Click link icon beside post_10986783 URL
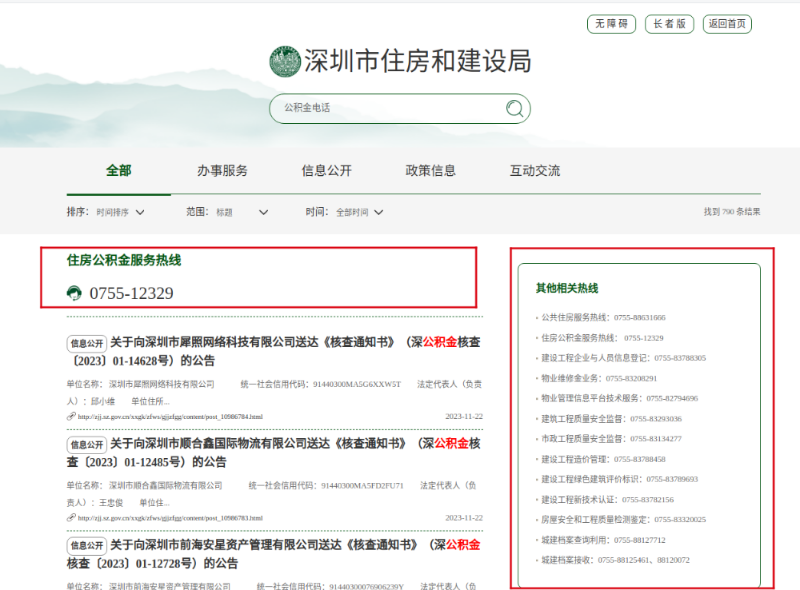 coord(71,518)
